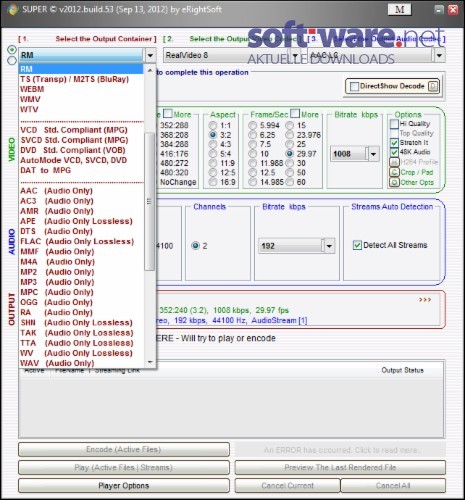Click Play (Active Files | Streams) button
Viewport: 465px width, 500px height.
124,467
